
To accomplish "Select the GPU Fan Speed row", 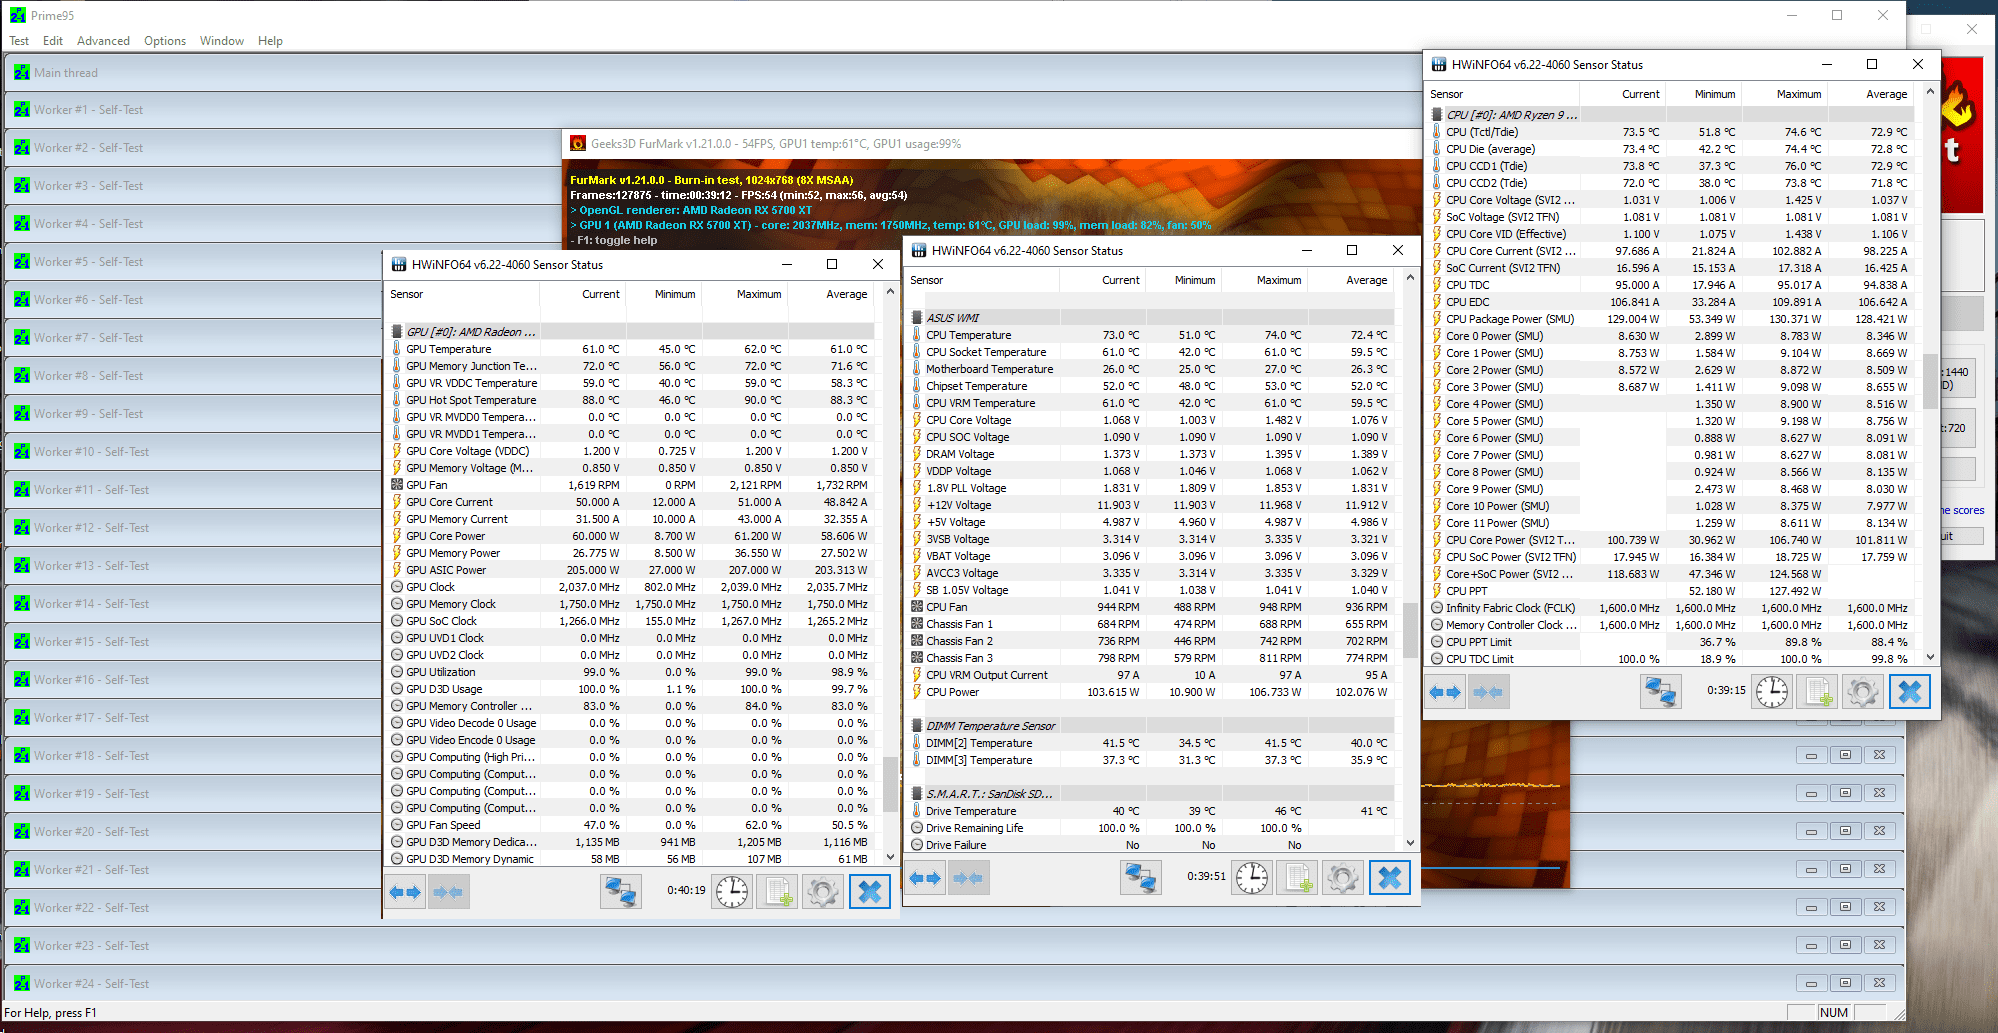I will (631, 825).
